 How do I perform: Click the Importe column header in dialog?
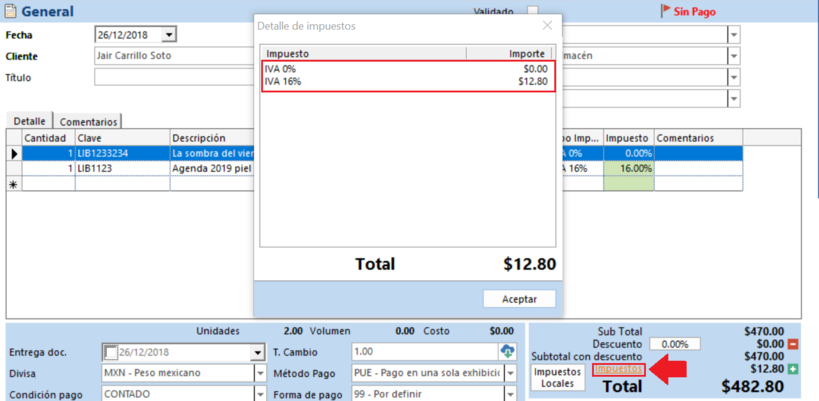pyautogui.click(x=509, y=53)
